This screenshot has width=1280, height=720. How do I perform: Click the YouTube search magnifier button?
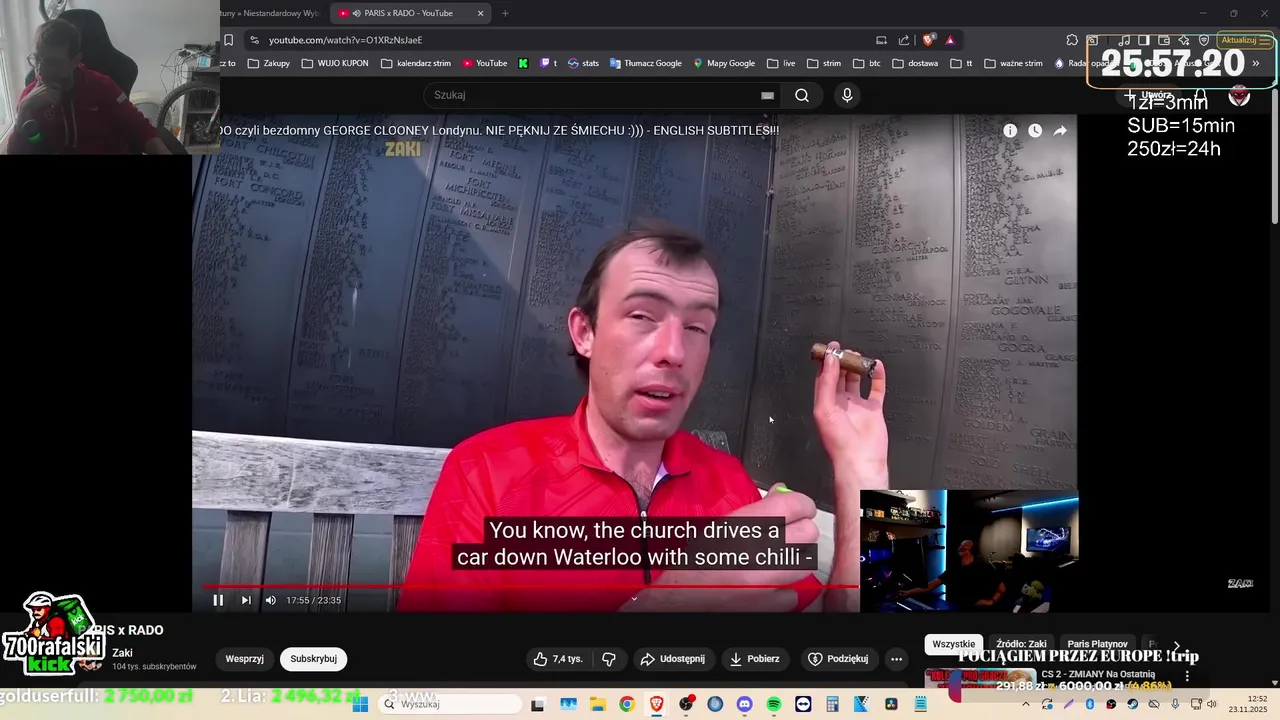(x=802, y=95)
